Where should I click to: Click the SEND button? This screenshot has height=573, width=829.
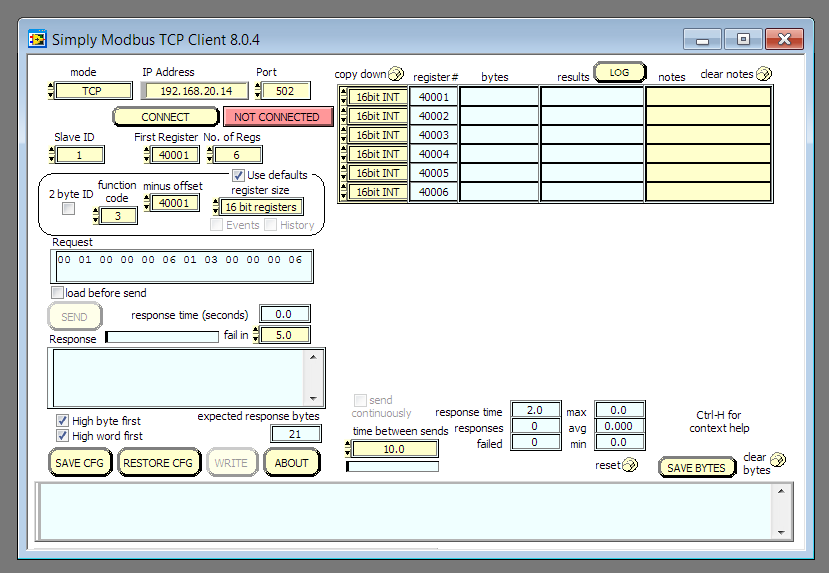tap(75, 317)
